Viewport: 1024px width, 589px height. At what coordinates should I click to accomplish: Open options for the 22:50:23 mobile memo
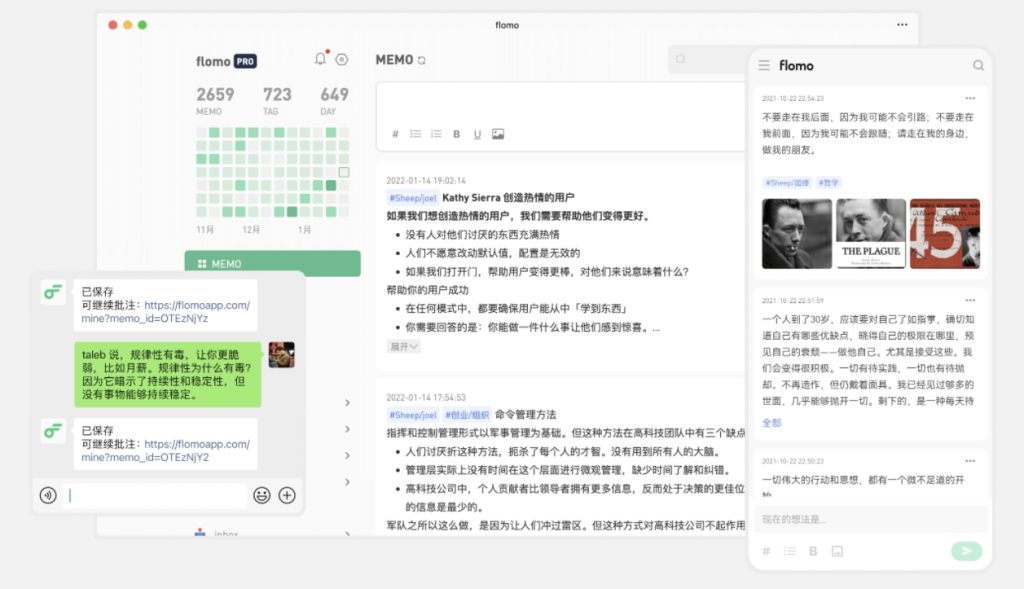[970, 461]
